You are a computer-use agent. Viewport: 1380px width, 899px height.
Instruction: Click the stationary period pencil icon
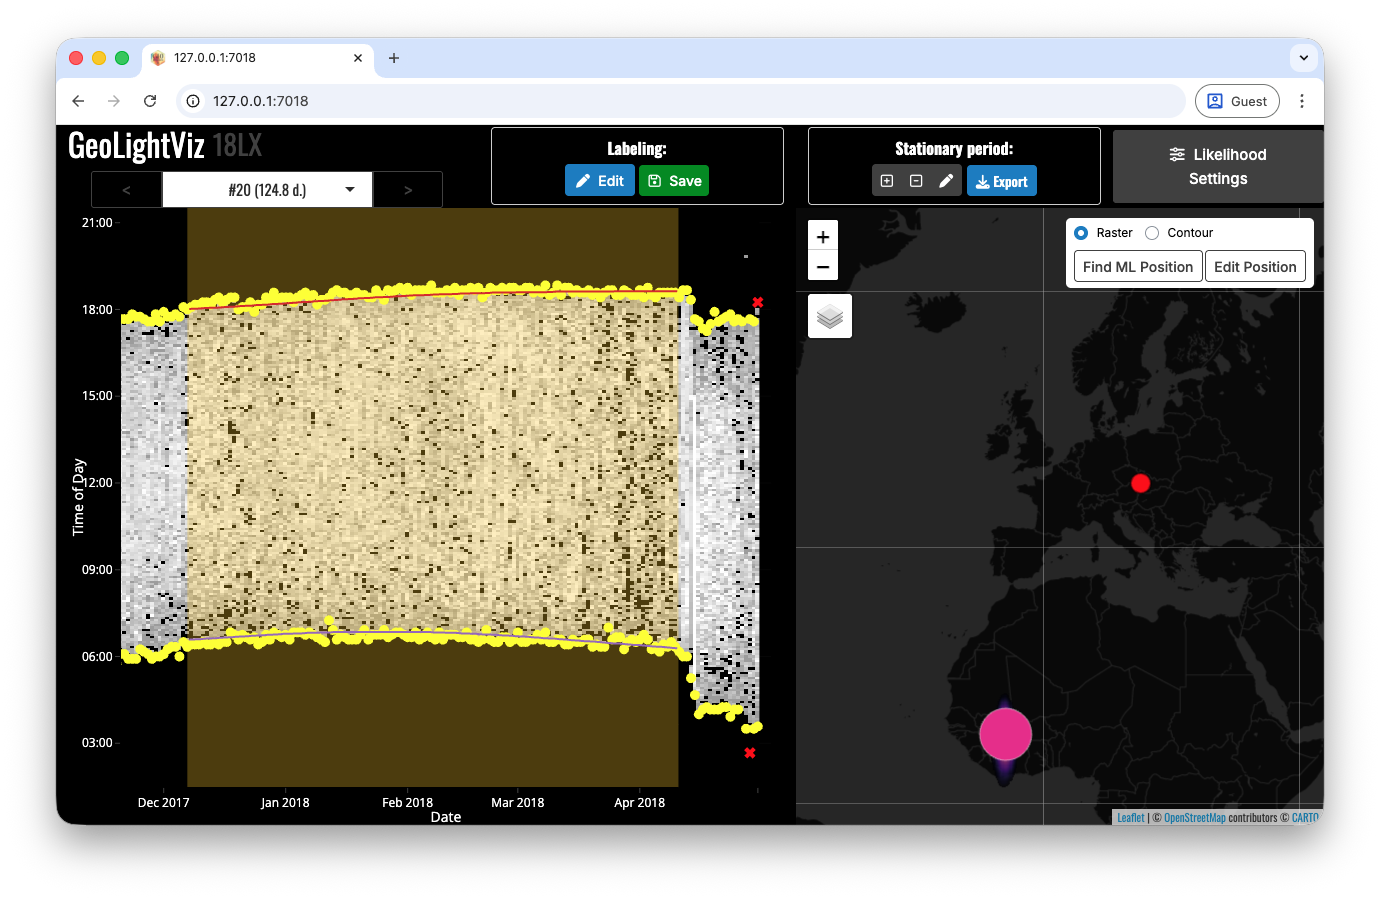(x=946, y=181)
